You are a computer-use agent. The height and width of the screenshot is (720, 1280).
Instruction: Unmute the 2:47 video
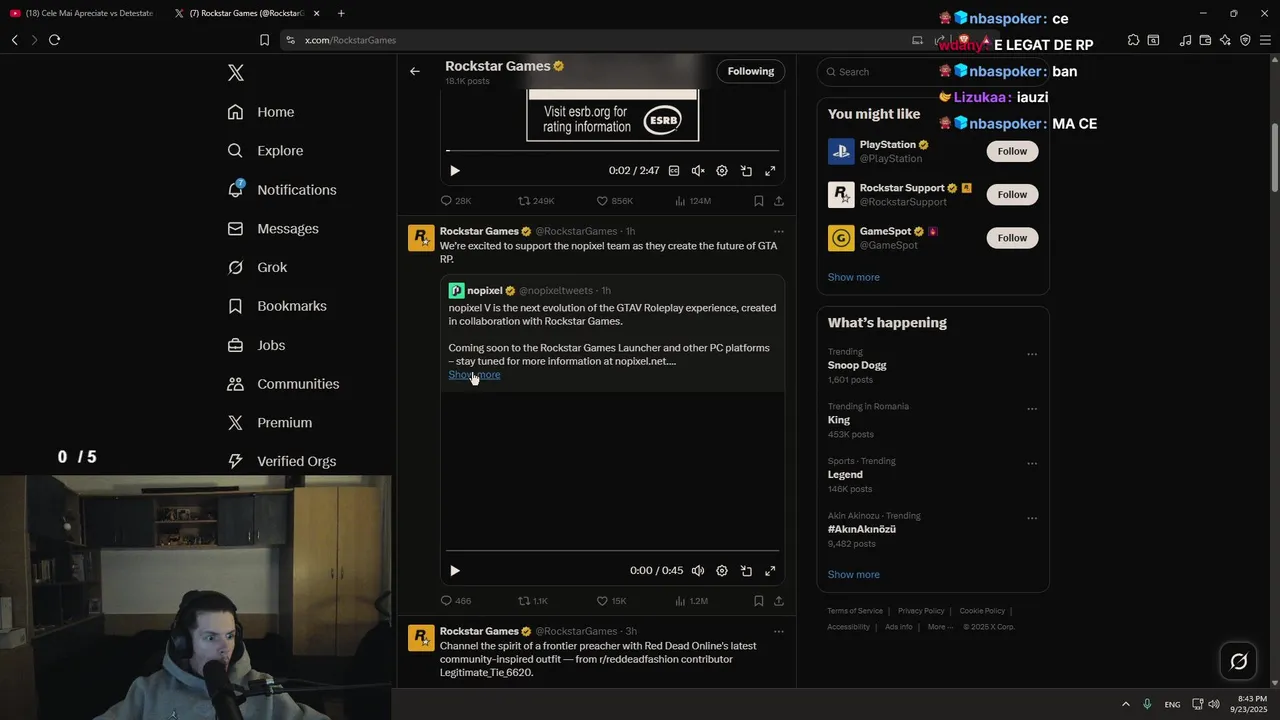tap(698, 171)
